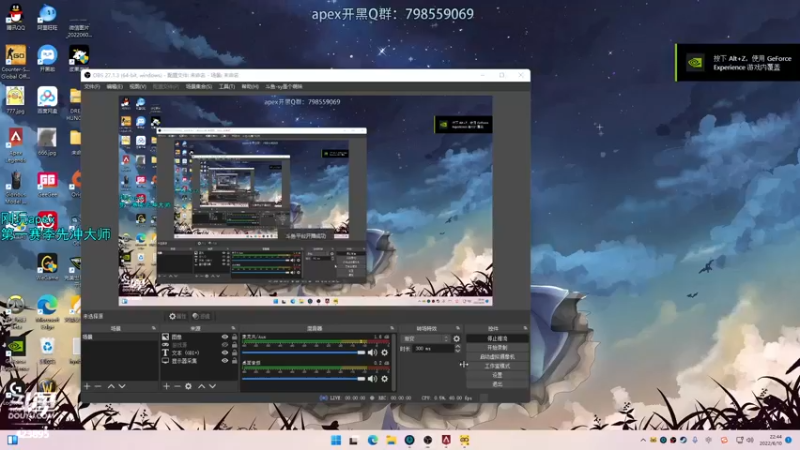The image size is (800, 450).
Task: Open File Explorer from the taskbar
Action: 391,440
